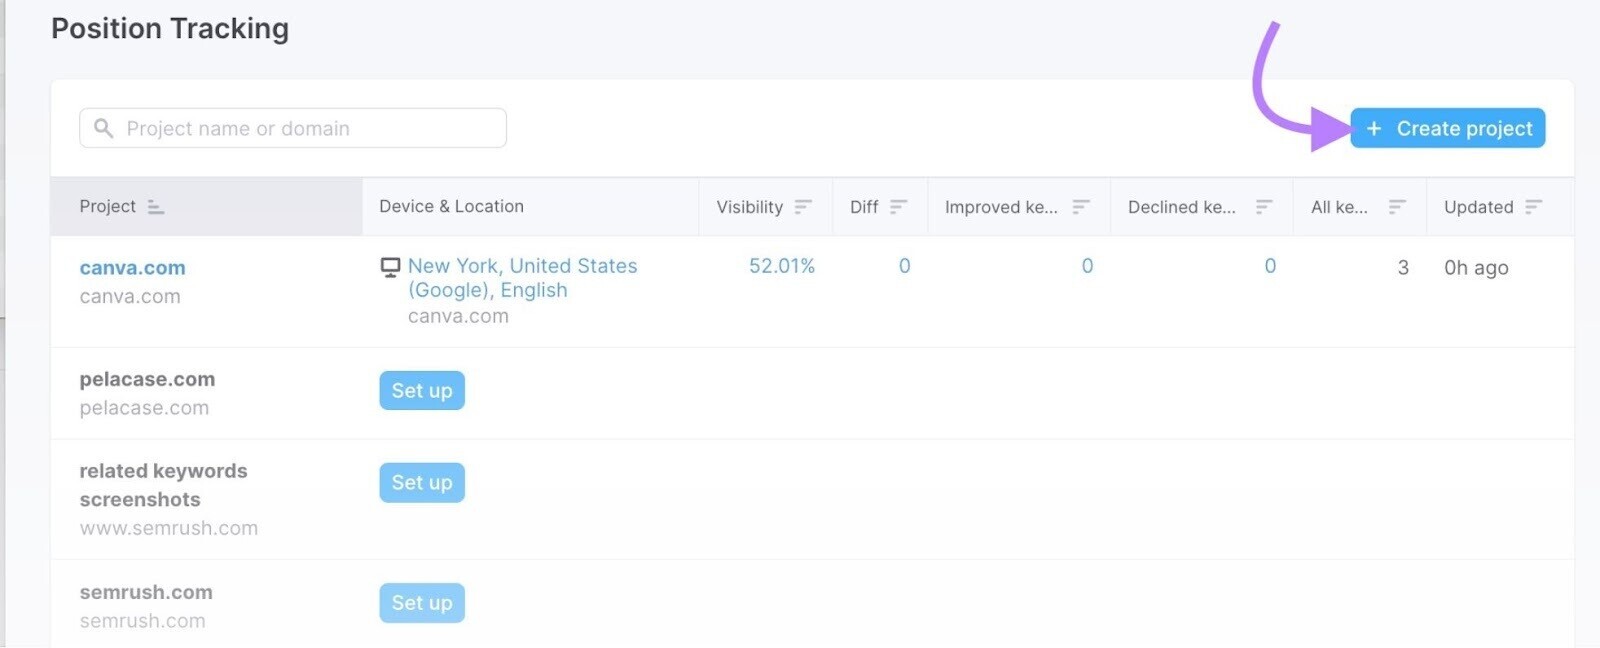Click Set up for pelacase.com
Viewport: 1600px width, 648px height.
coord(421,391)
